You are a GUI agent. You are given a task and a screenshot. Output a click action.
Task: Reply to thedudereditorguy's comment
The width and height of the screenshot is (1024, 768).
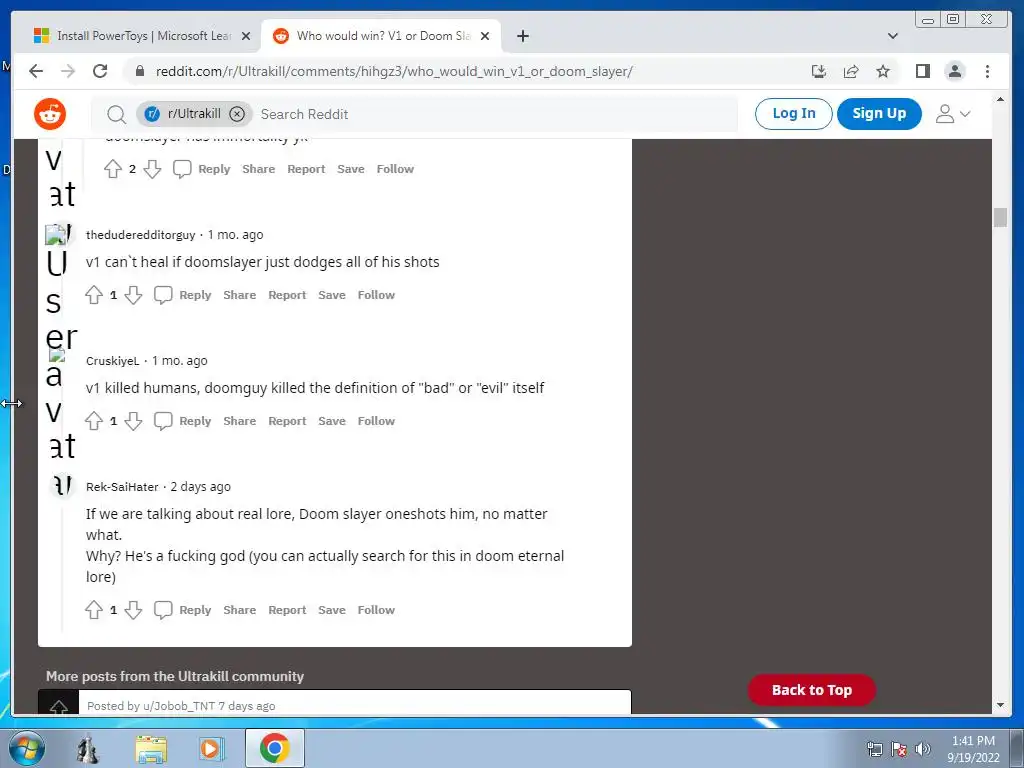pyautogui.click(x=183, y=295)
